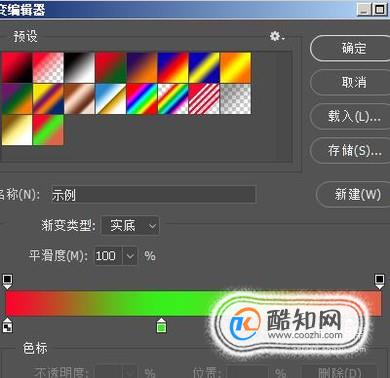The image size is (390, 378).
Task: Expand the smoothness percentage dropdown arrow
Action: pyautogui.click(x=130, y=256)
